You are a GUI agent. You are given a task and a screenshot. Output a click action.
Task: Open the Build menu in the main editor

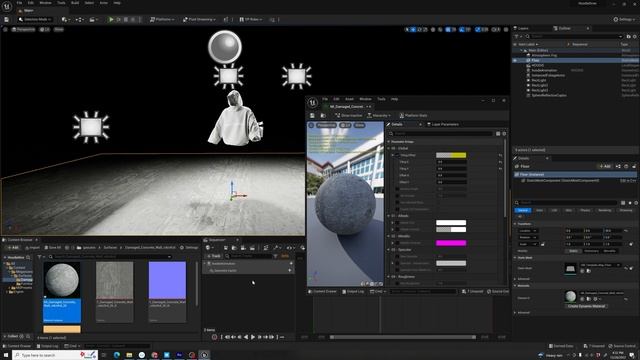click(x=75, y=3)
